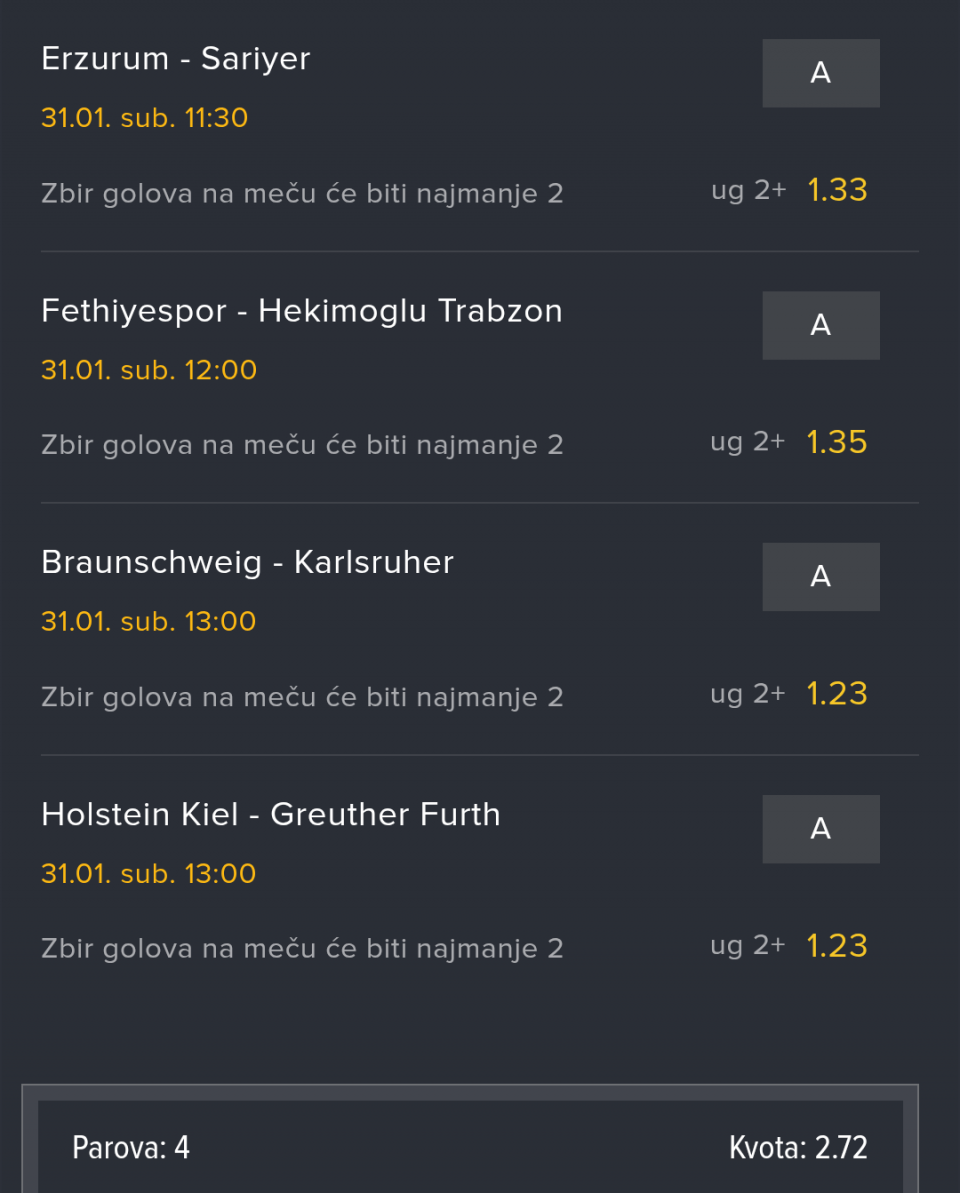Click the 31.01. sub. 11:30 date
960x1193 pixels.
click(x=144, y=118)
